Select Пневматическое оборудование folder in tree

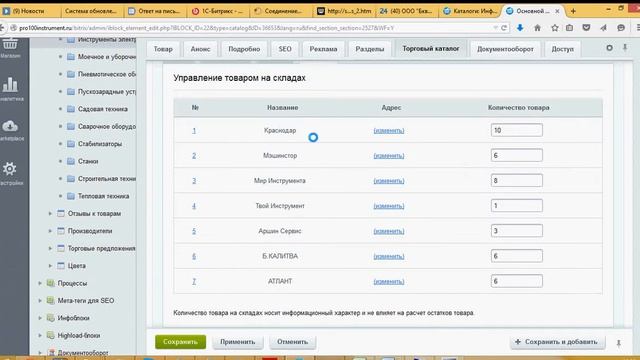coord(107,74)
